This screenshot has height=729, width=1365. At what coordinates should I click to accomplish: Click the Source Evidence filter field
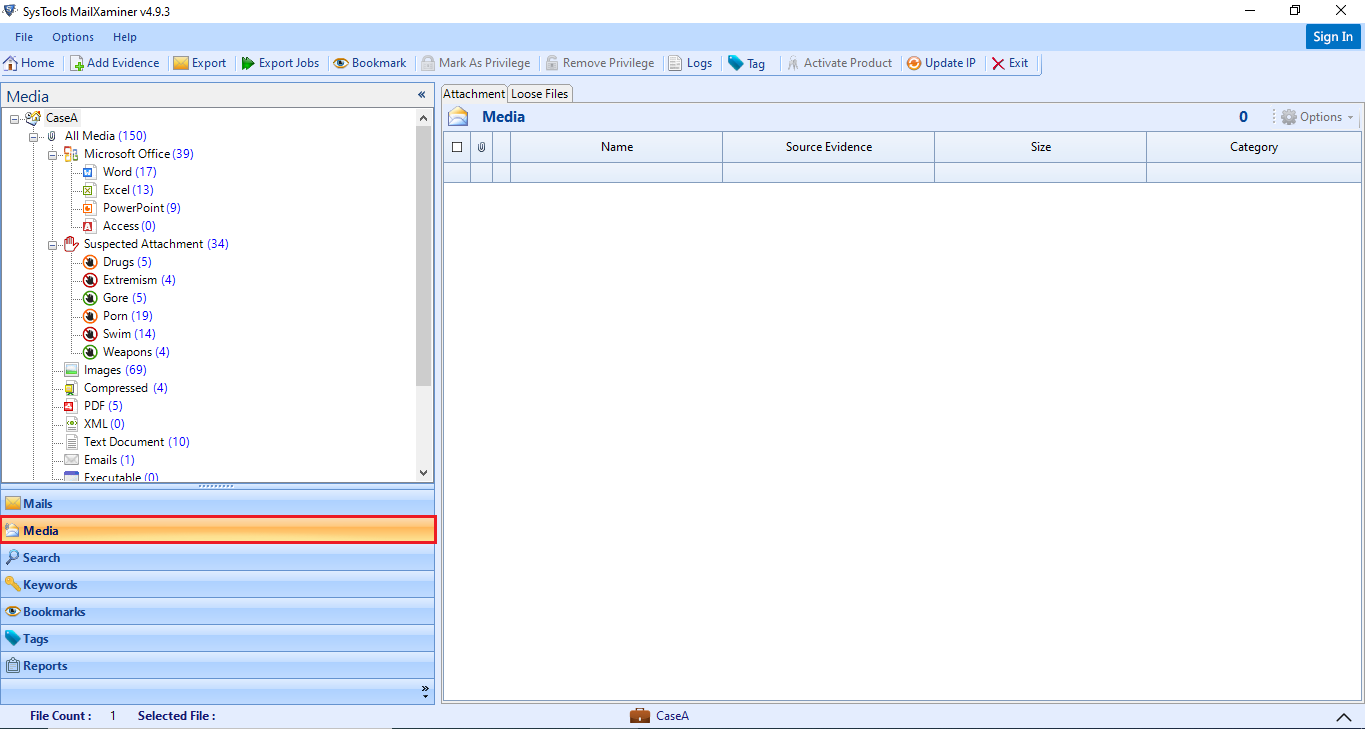point(829,172)
